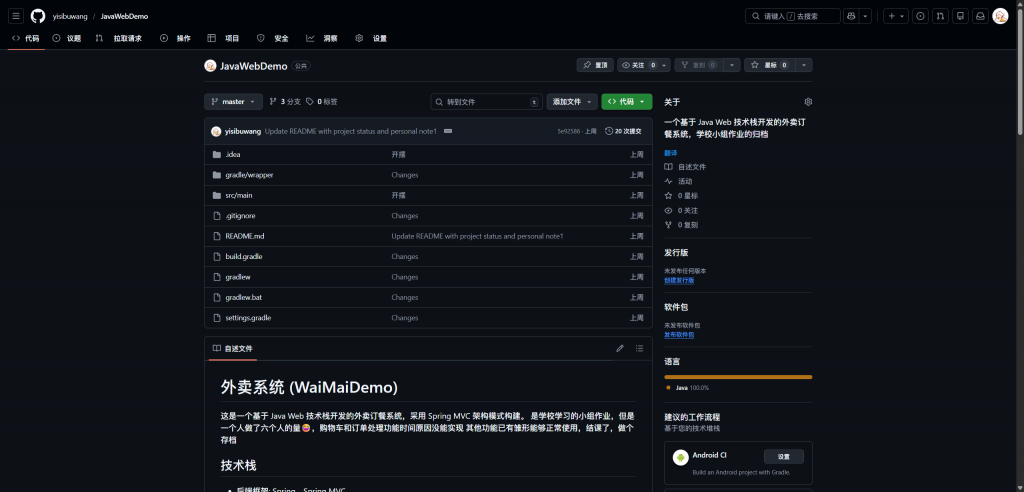Open the 20 次提交 commits history link
Screen dimensions: 1024x492
[x=623, y=131]
